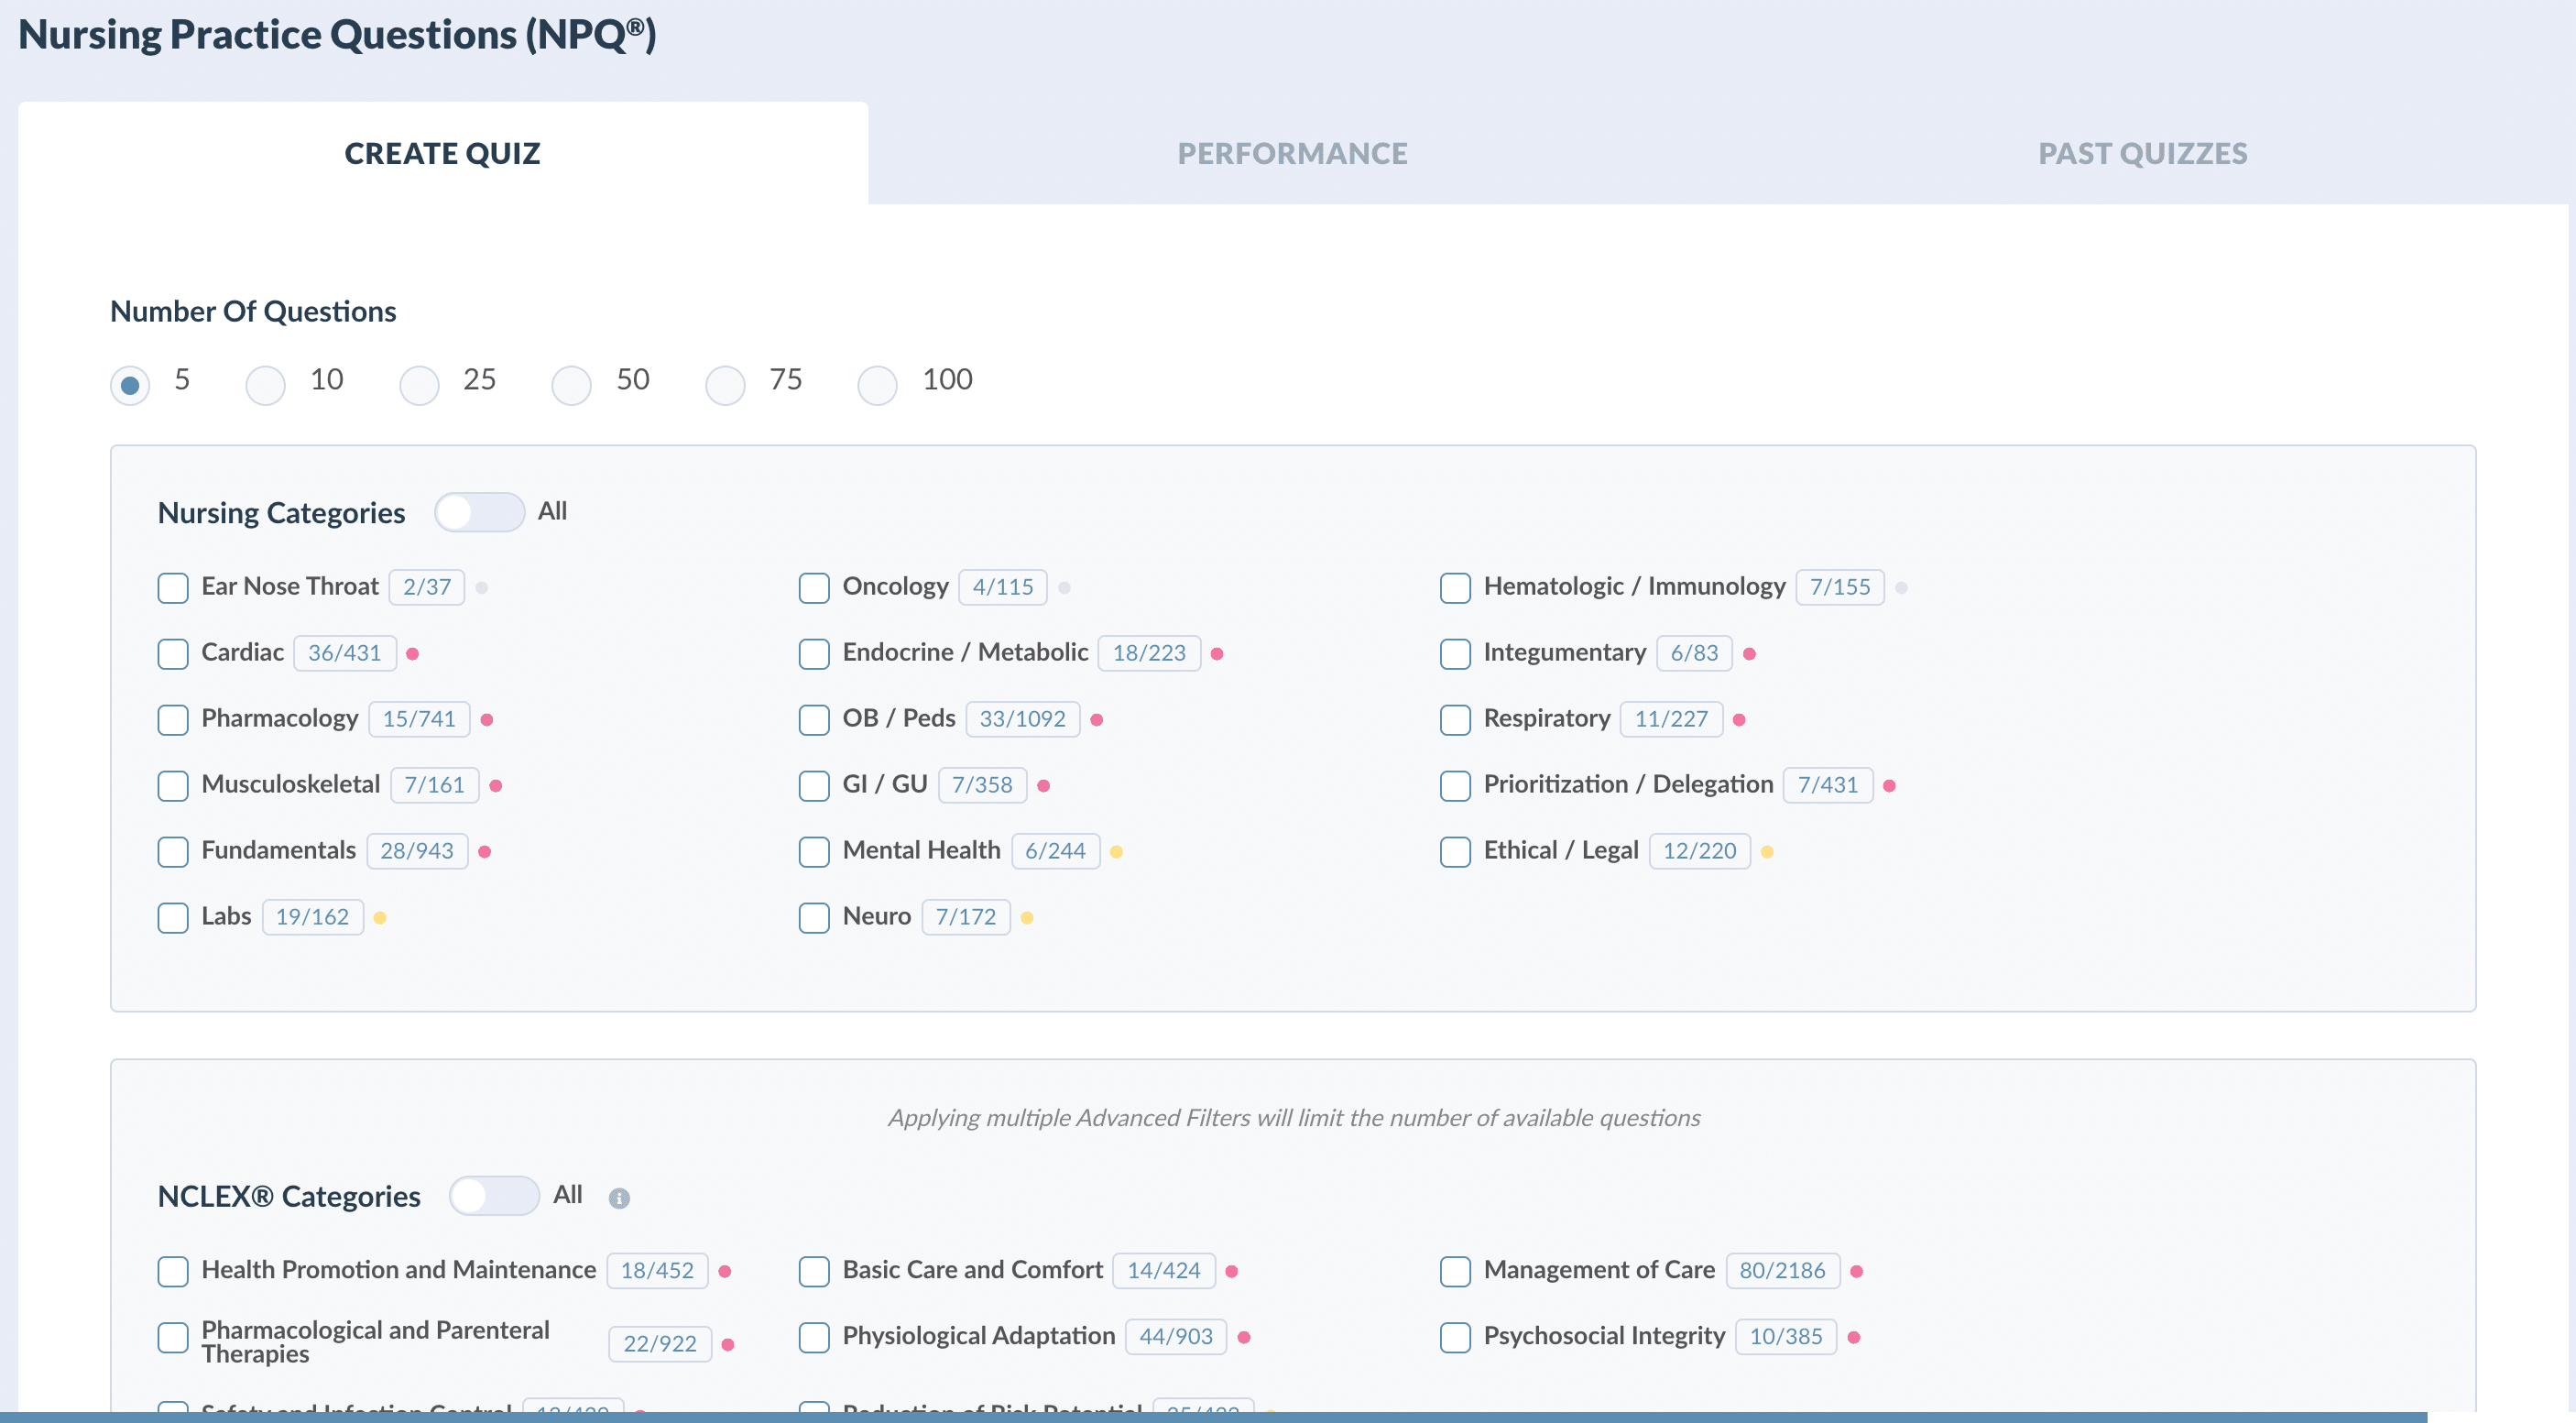Toggle the Nursing Categories All switch
This screenshot has width=2576, height=1423.
coord(479,513)
